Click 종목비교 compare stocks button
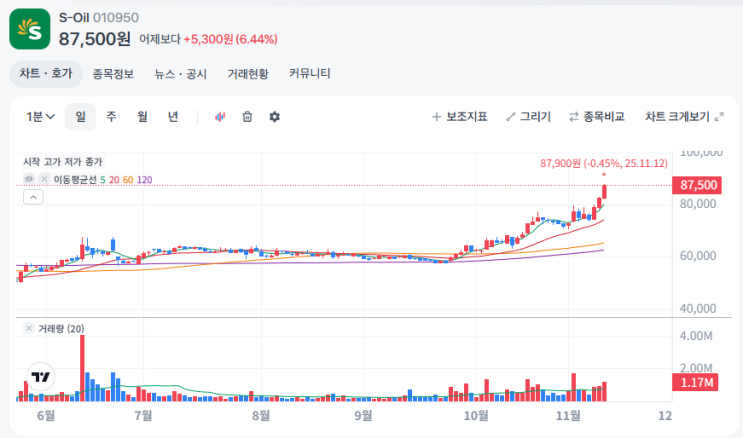The height and width of the screenshot is (438, 743). point(597,117)
